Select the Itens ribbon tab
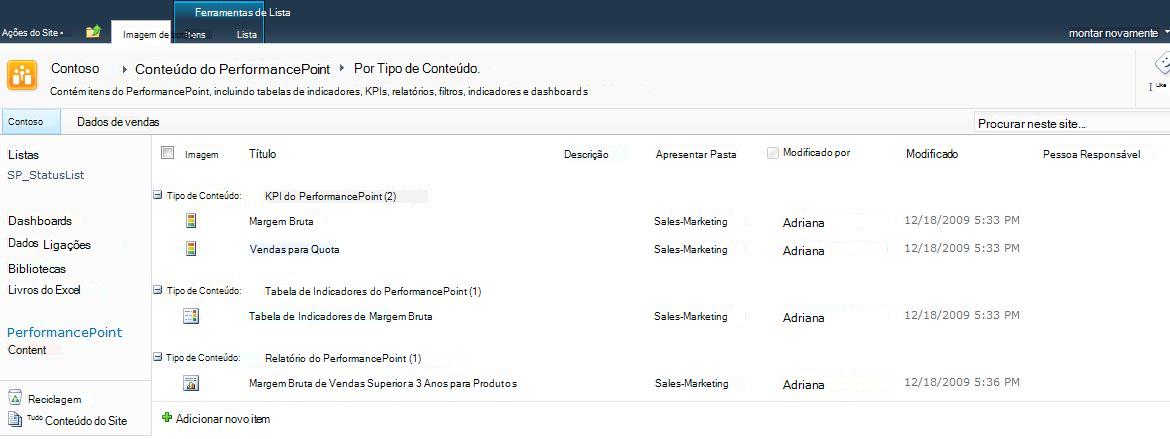 (x=195, y=34)
